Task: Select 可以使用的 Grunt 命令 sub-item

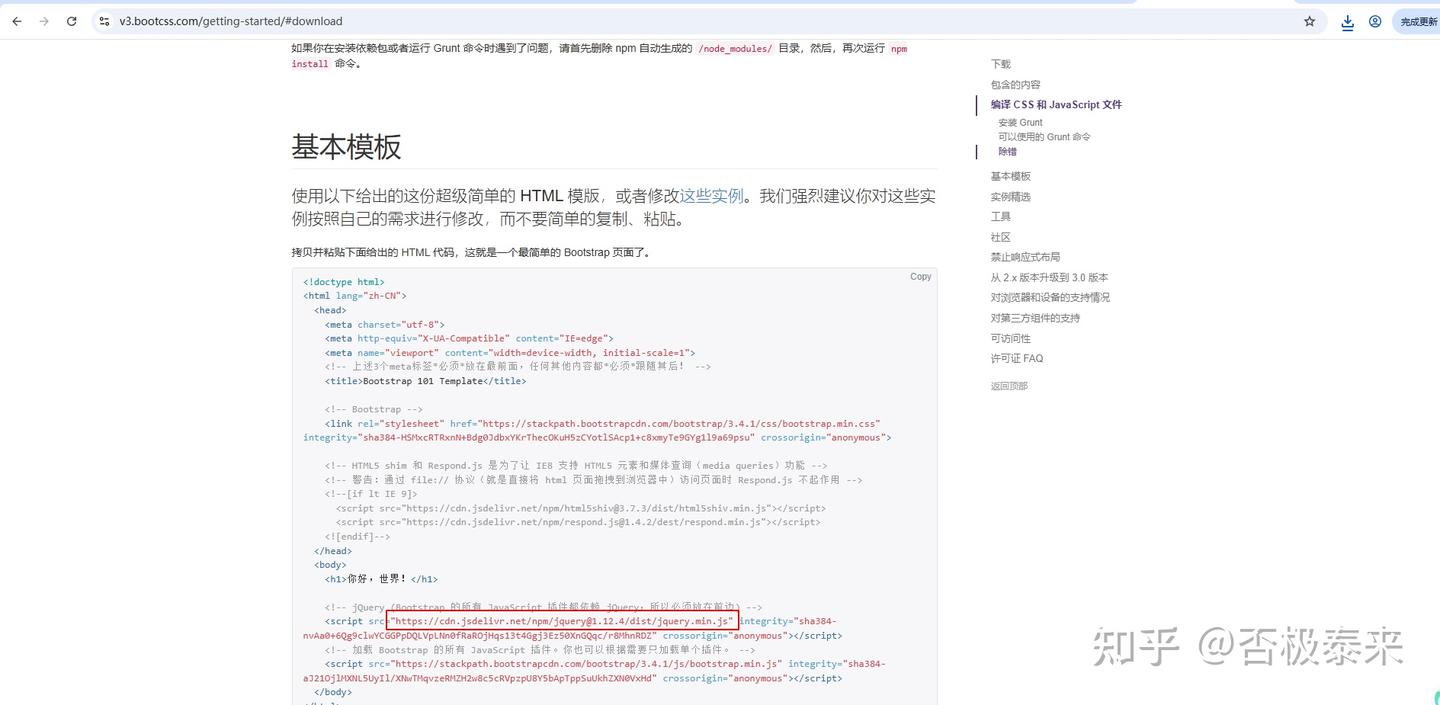Action: tap(1044, 137)
